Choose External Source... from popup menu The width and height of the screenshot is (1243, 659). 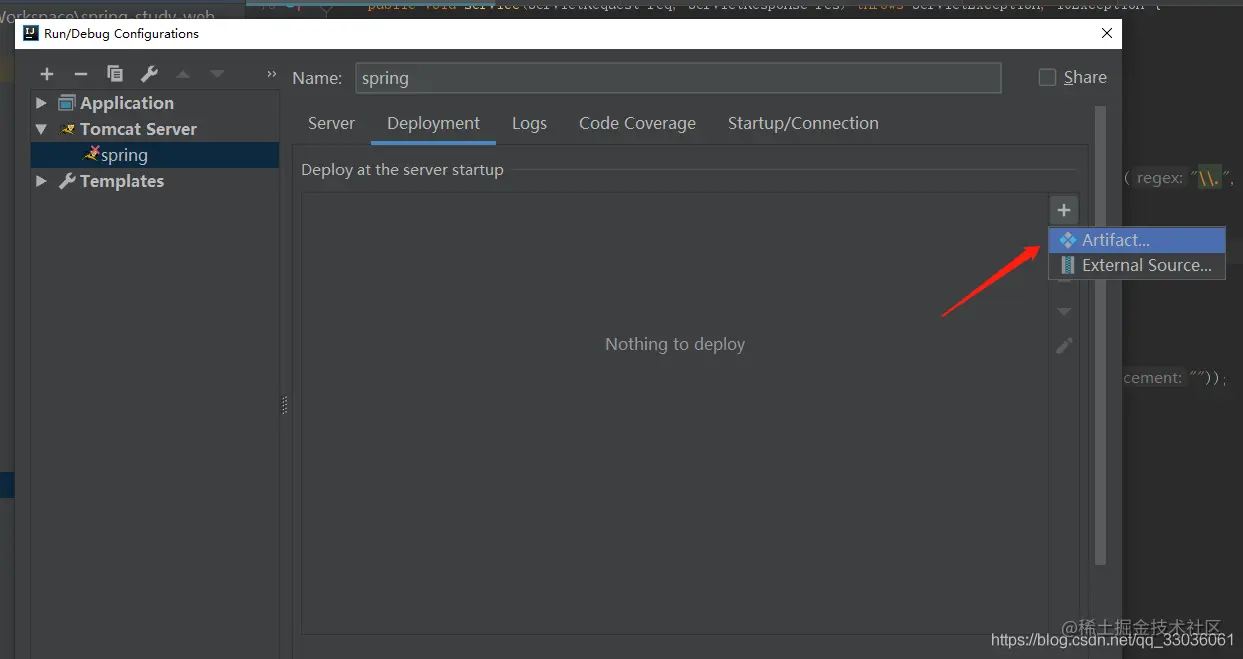coord(1137,265)
